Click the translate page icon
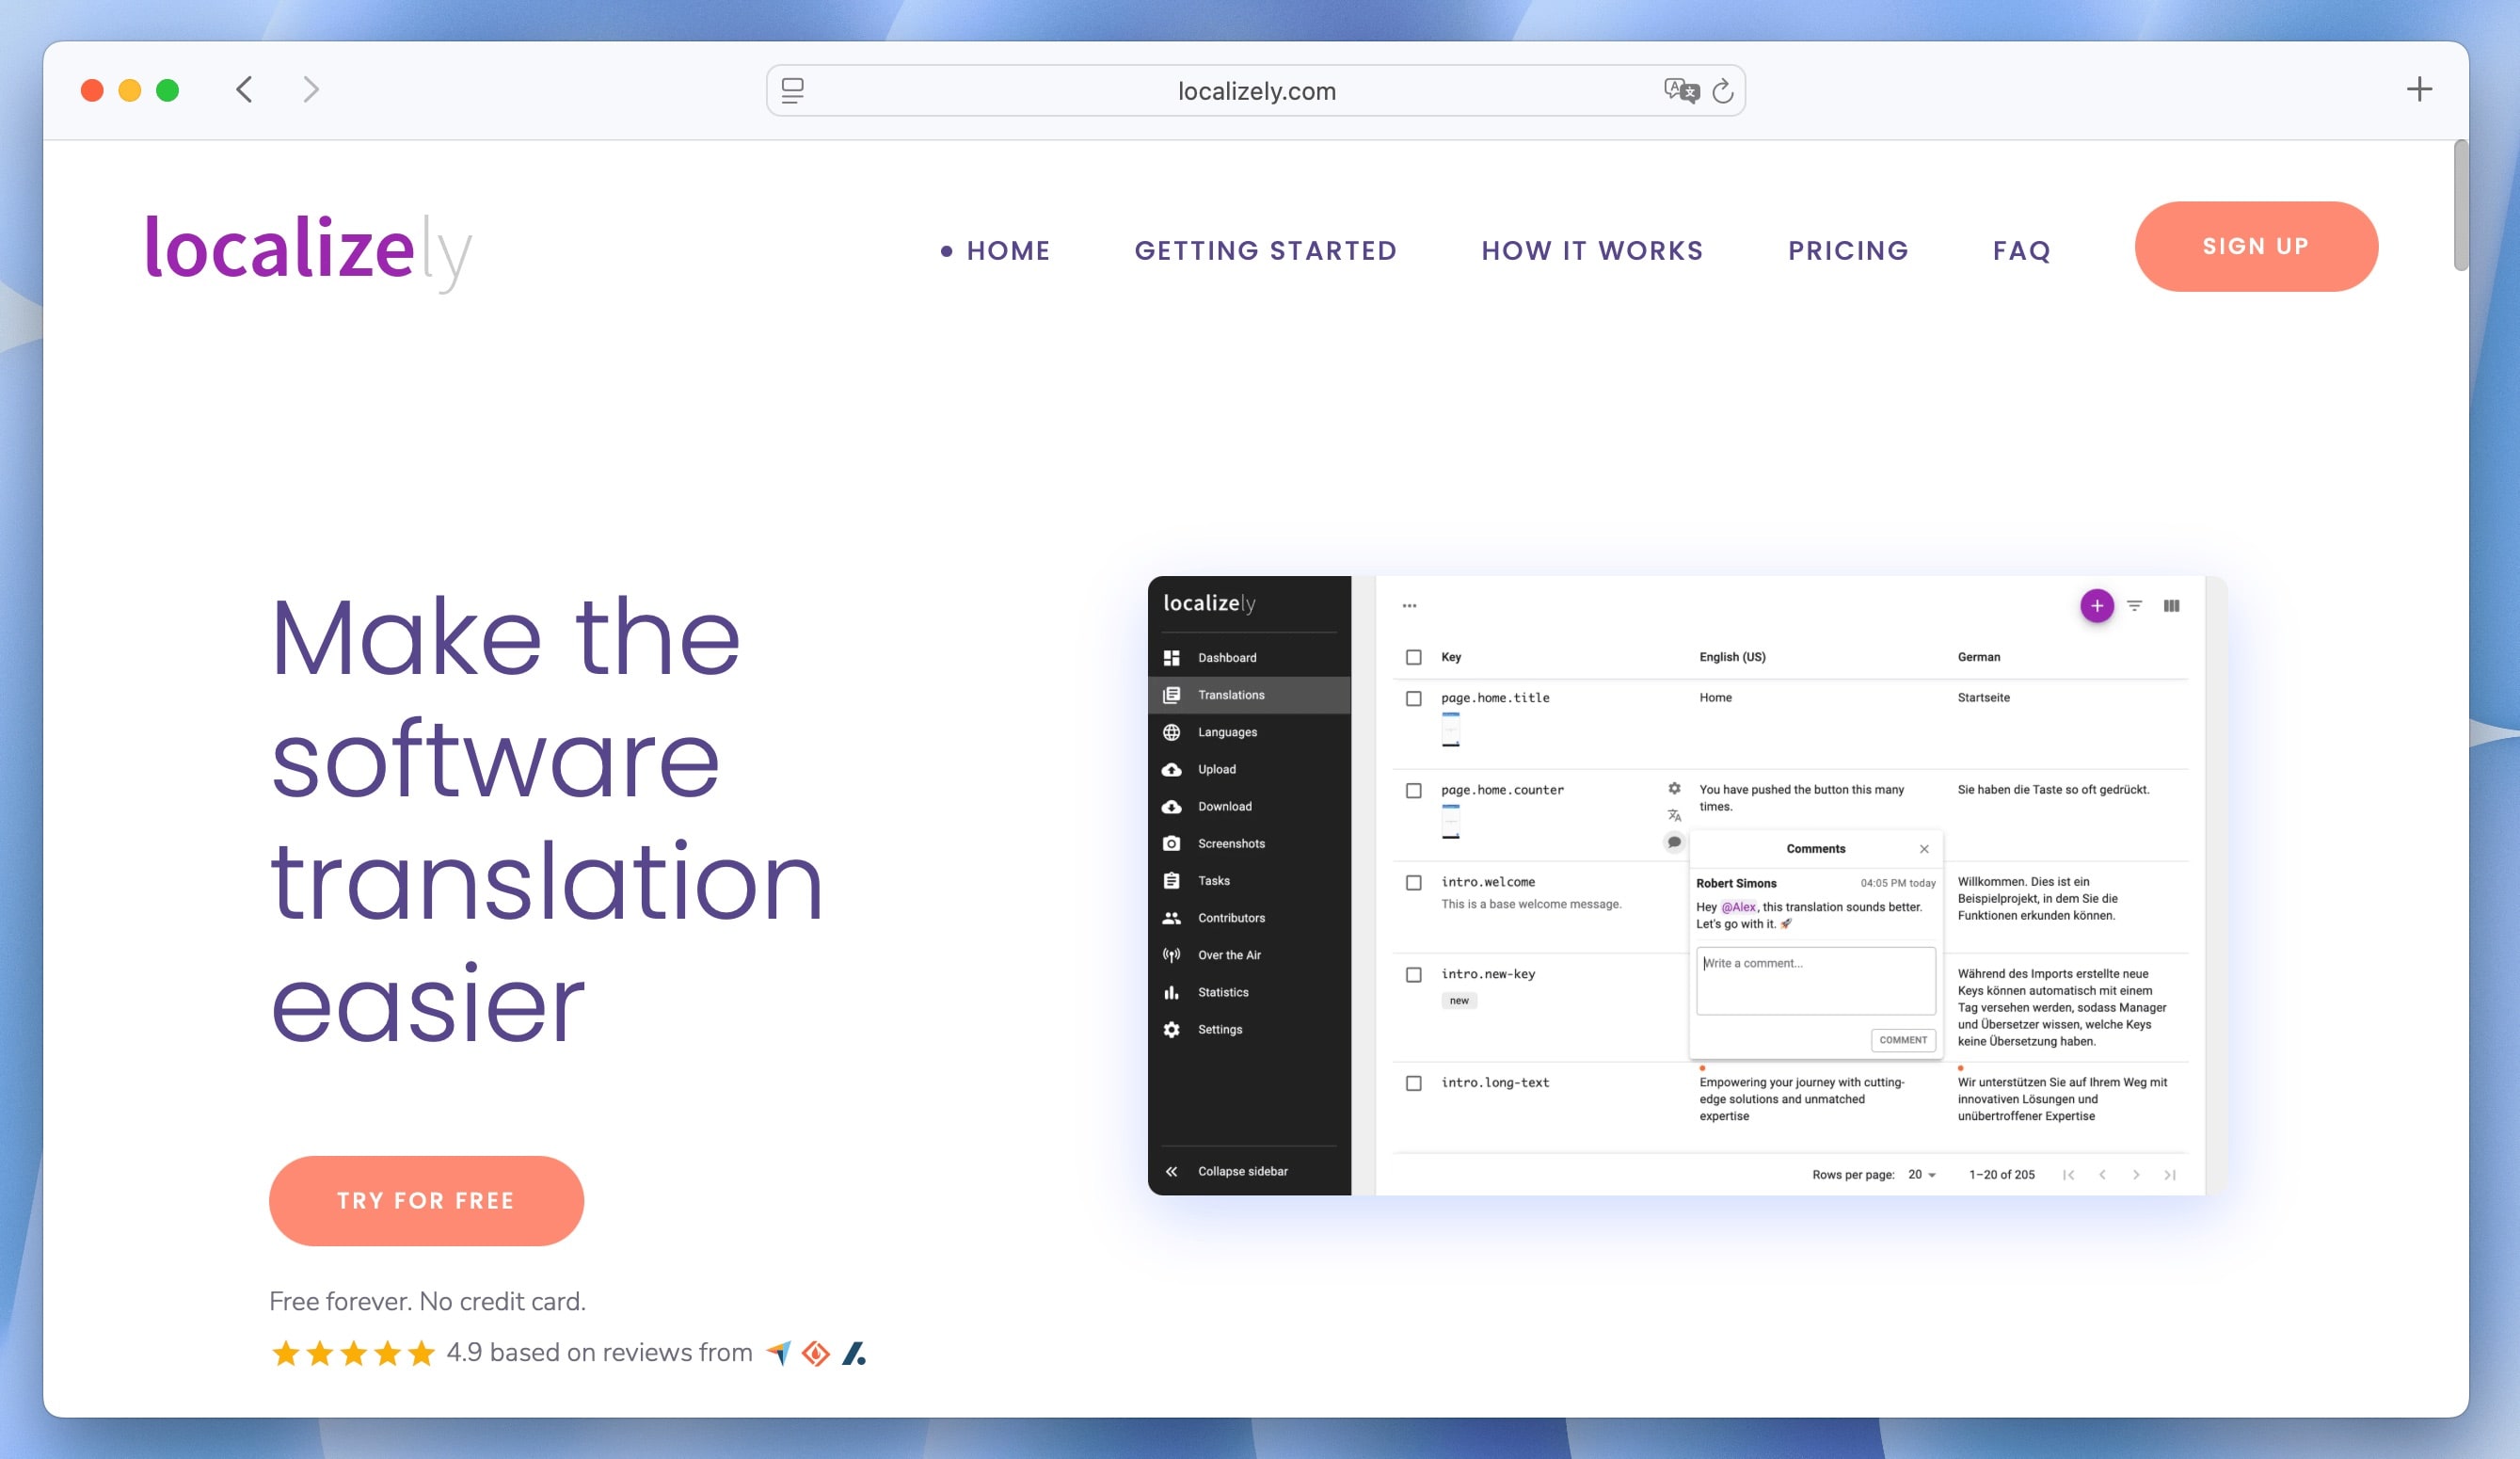This screenshot has height=1459, width=2520. click(1680, 90)
